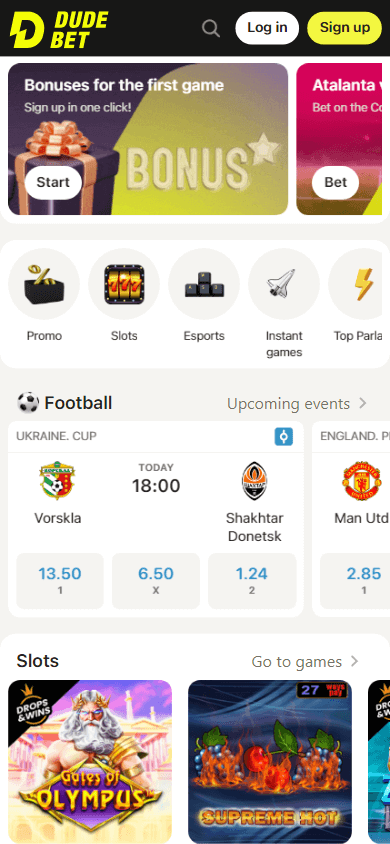Screen dimensions: 390x844
Task: Click Start on the bonus banner
Action: [53, 182]
